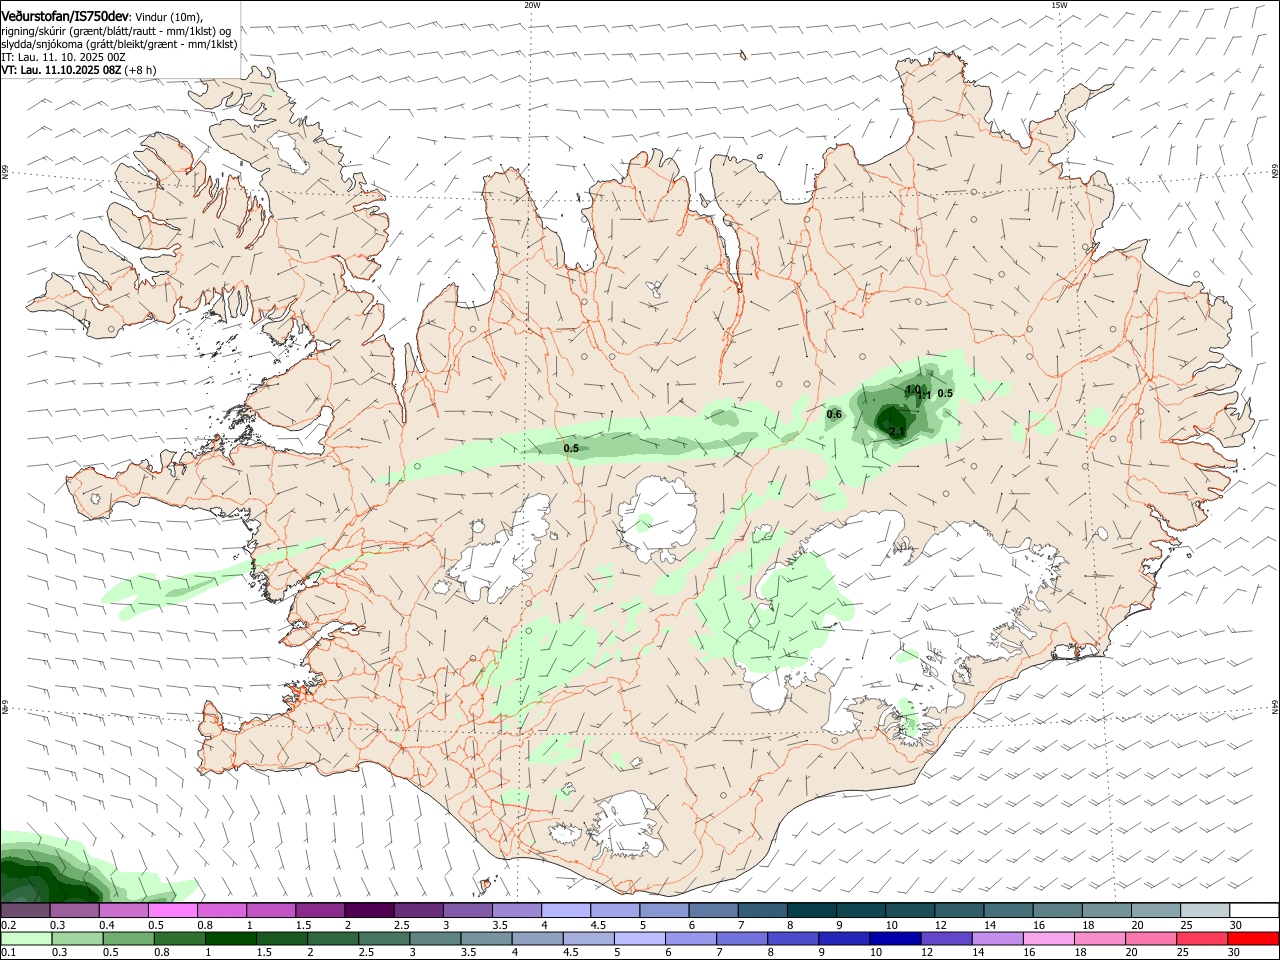The width and height of the screenshot is (1280, 960).
Task: Click the 0.6 precipitation value on the map
Action: pyautogui.click(x=834, y=414)
